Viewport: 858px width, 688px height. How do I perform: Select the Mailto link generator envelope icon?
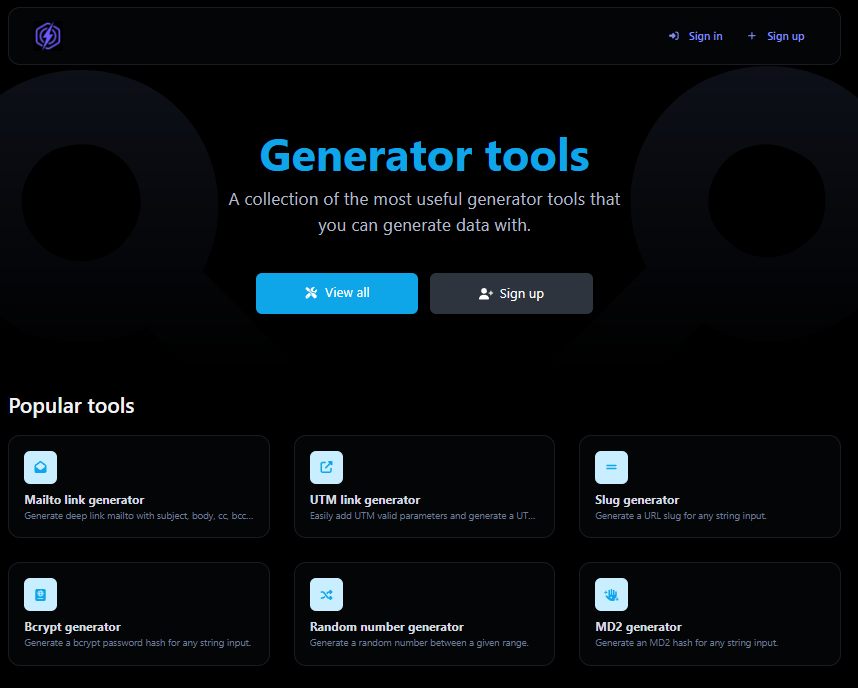tap(40, 467)
